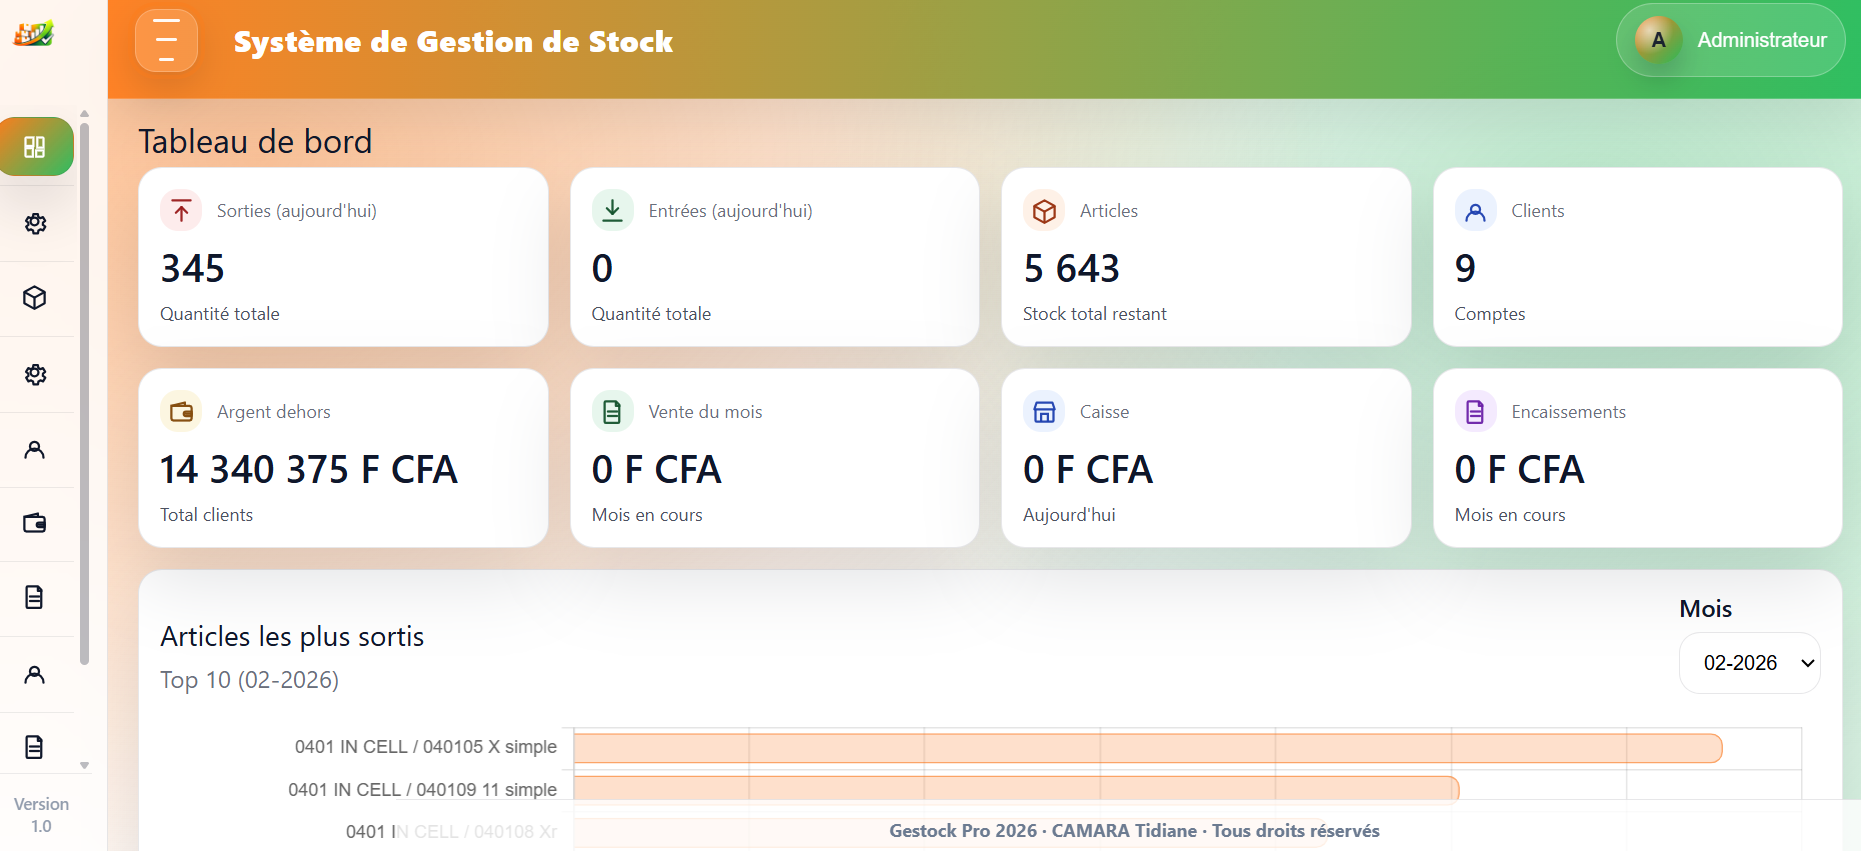Open the wallet icon in sidebar

(x=35, y=523)
